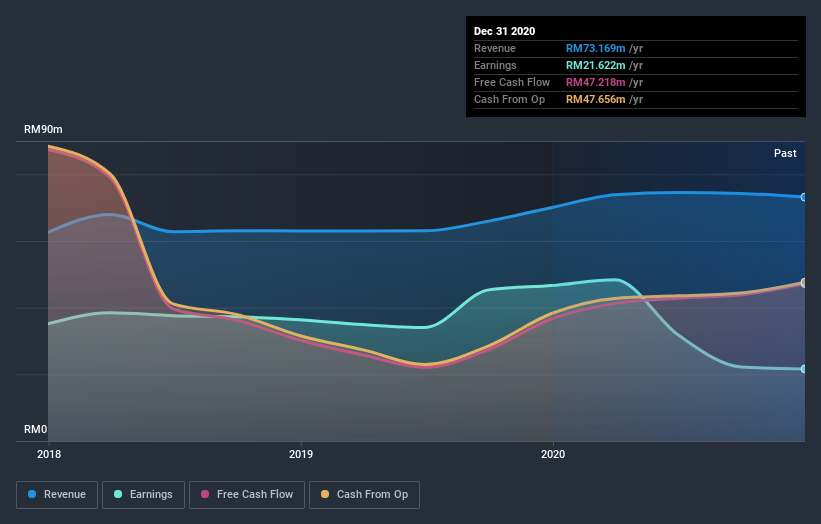Click the RM21.622m earnings value in tooltip
This screenshot has width=821, height=524.
(595, 65)
